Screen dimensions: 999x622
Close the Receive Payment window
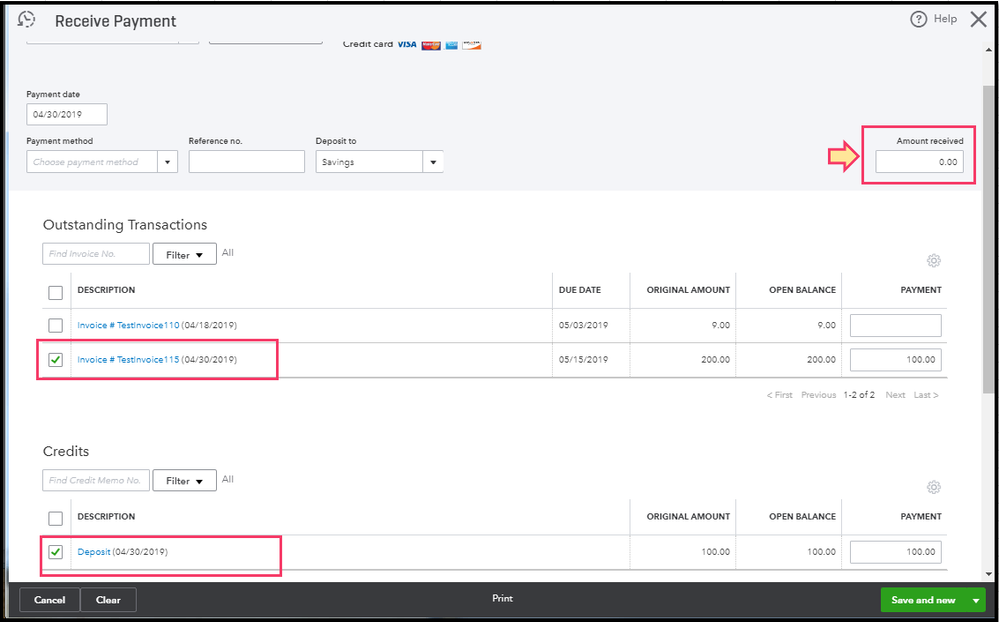tap(978, 19)
